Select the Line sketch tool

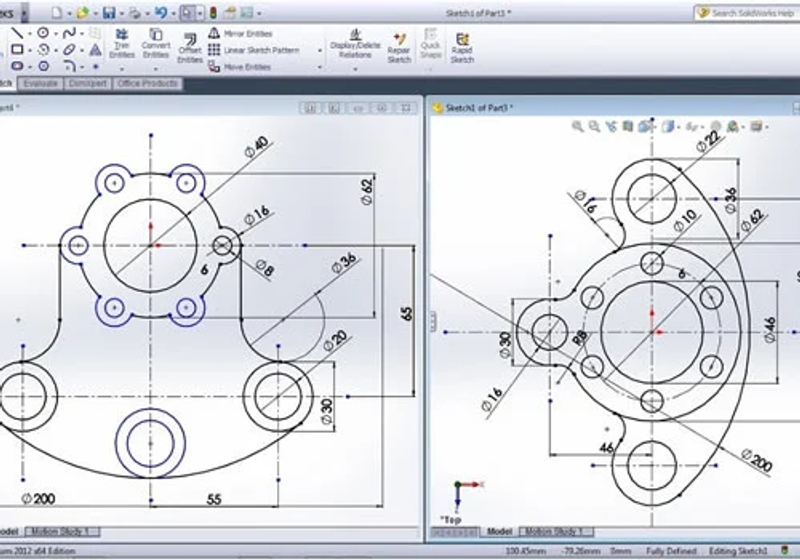coord(17,34)
